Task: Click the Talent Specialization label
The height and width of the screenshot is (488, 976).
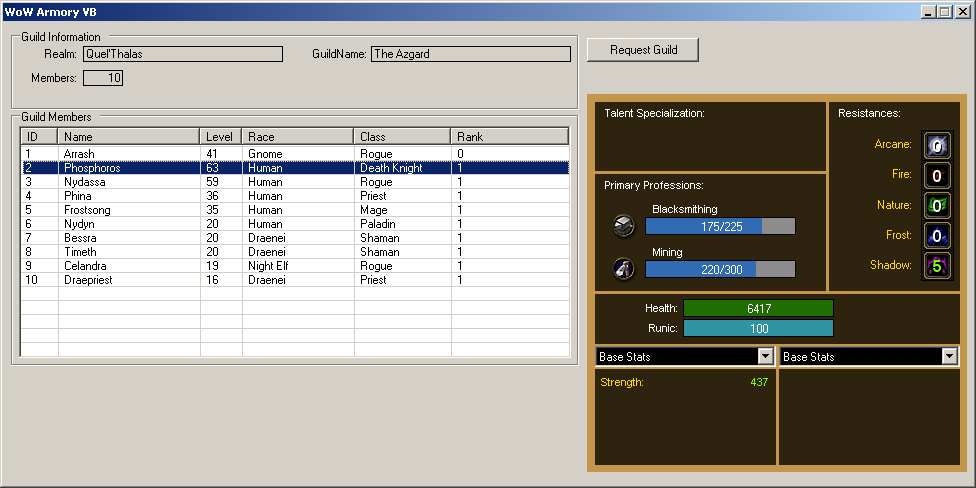Action: 654,113
